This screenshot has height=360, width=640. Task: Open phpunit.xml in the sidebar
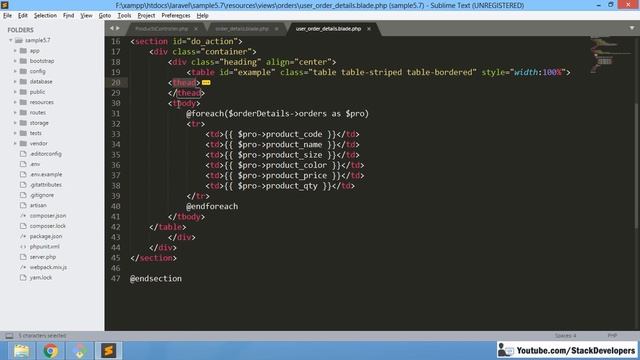pyautogui.click(x=44, y=247)
